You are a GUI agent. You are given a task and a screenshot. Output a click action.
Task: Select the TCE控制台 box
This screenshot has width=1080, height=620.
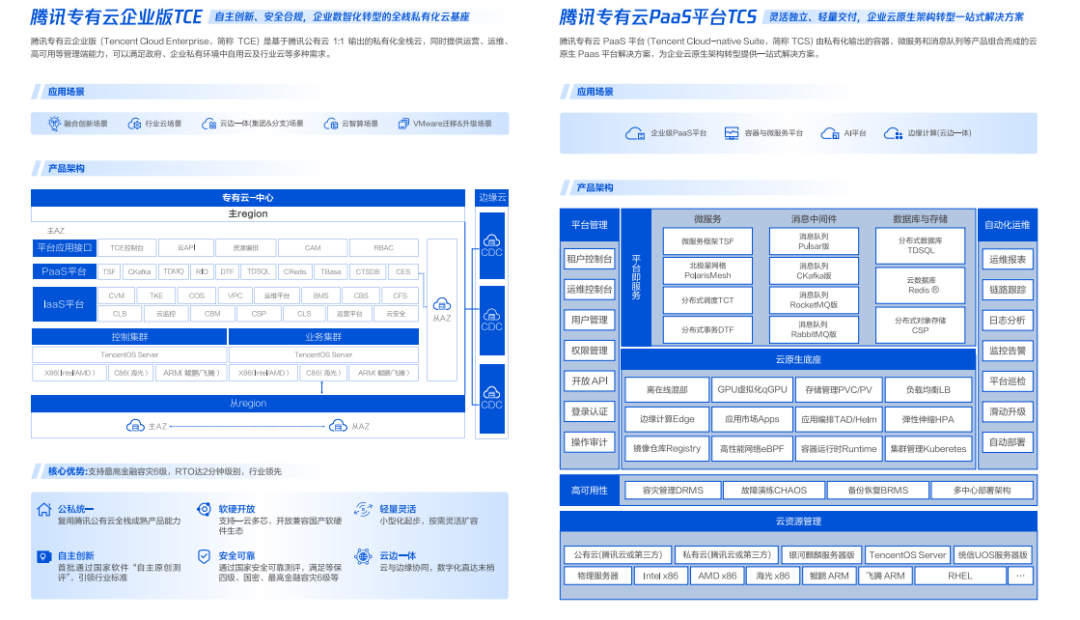coord(127,248)
